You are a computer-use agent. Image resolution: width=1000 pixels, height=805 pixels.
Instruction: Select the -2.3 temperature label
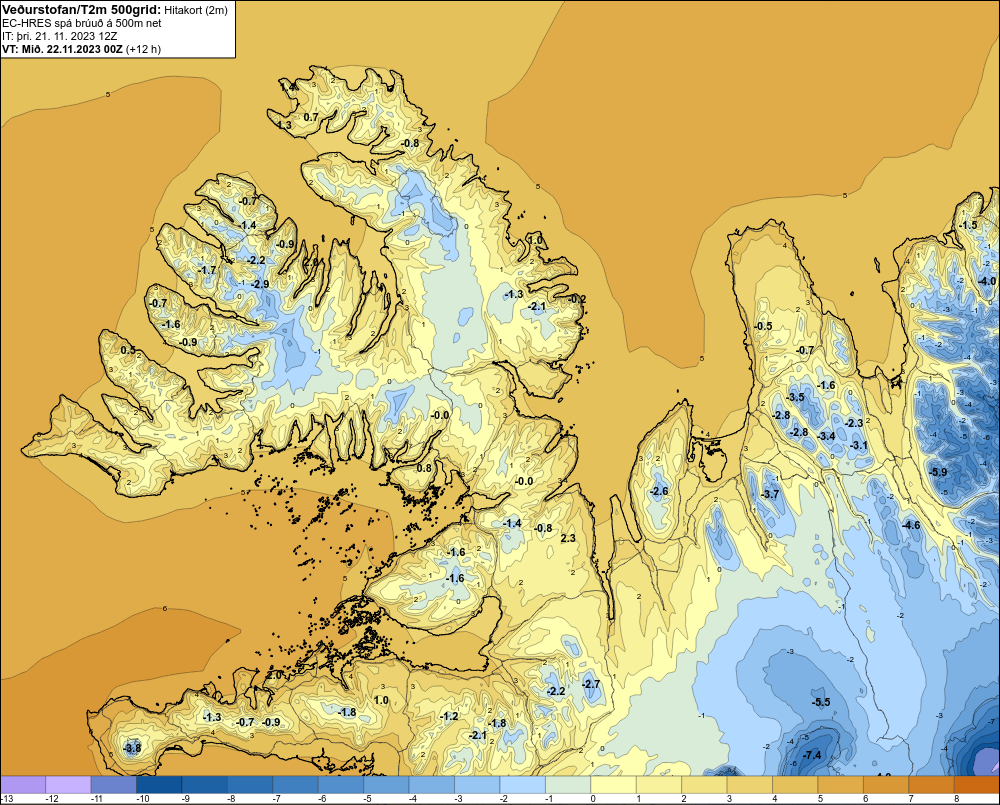[x=853, y=424]
